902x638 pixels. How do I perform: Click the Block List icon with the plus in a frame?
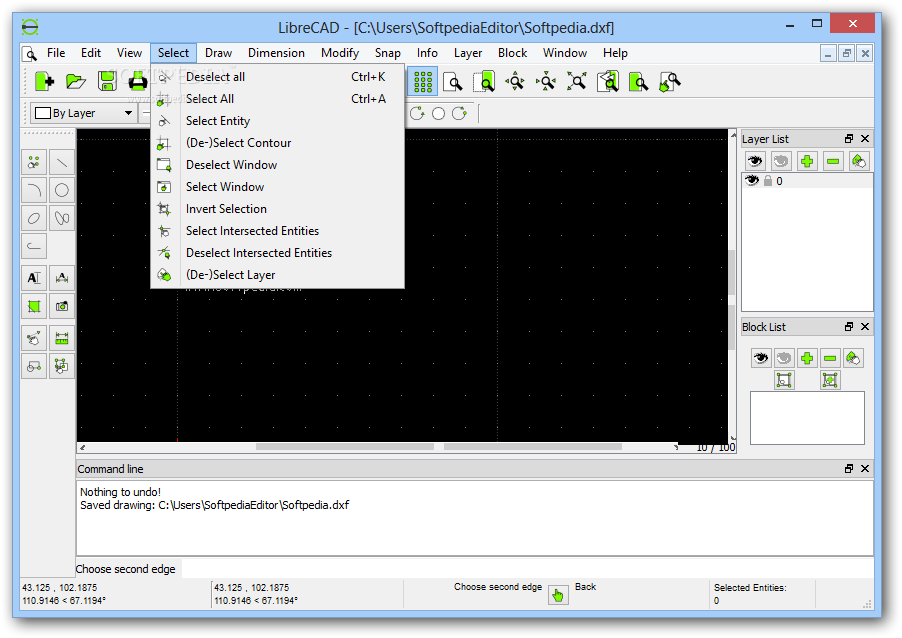click(x=830, y=380)
